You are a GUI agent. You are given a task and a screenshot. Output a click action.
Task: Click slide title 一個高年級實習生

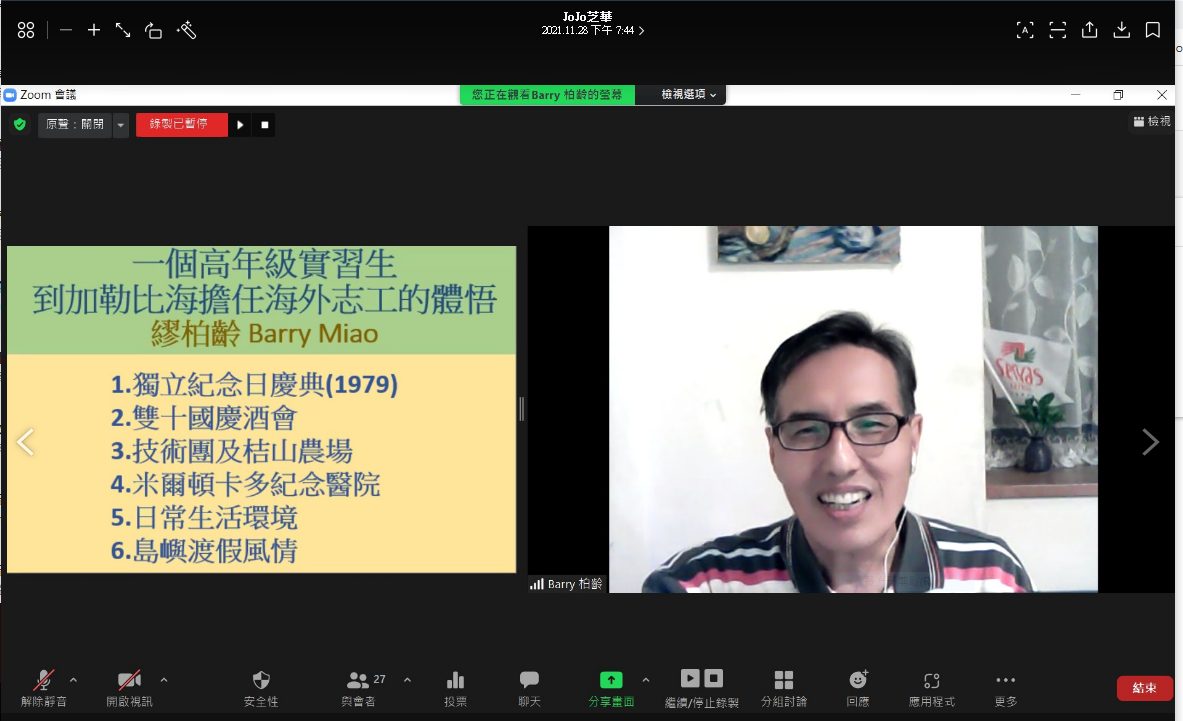point(264,264)
